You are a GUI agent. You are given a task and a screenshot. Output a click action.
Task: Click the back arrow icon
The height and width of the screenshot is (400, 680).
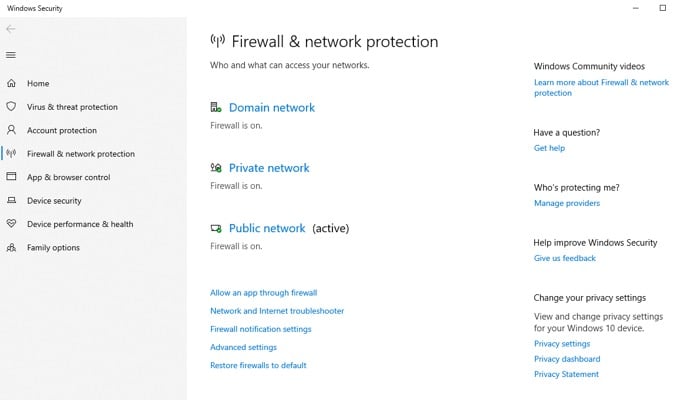(11, 29)
